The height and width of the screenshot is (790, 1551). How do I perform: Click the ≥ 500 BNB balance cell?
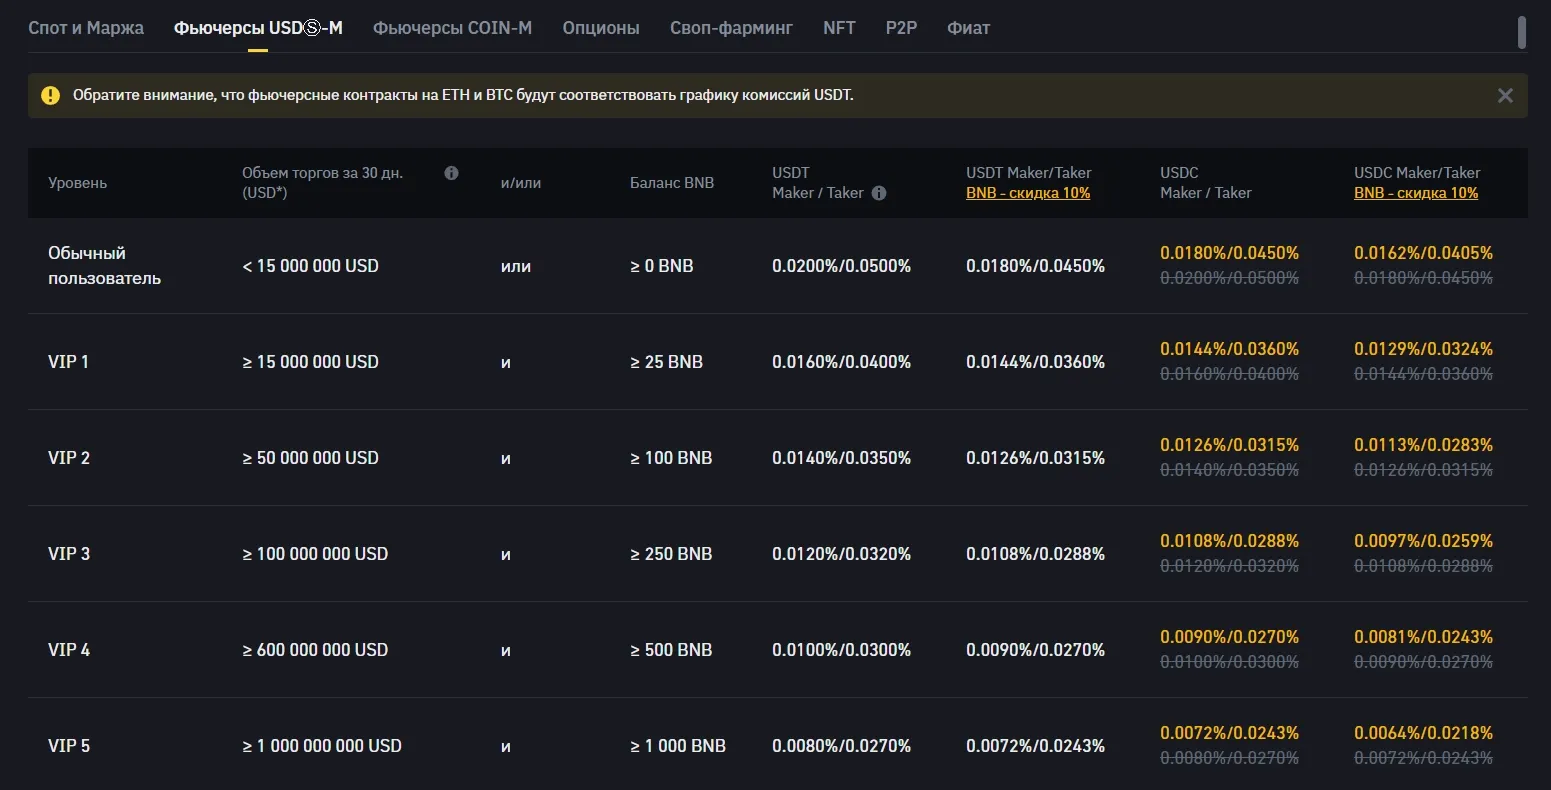[x=671, y=650]
